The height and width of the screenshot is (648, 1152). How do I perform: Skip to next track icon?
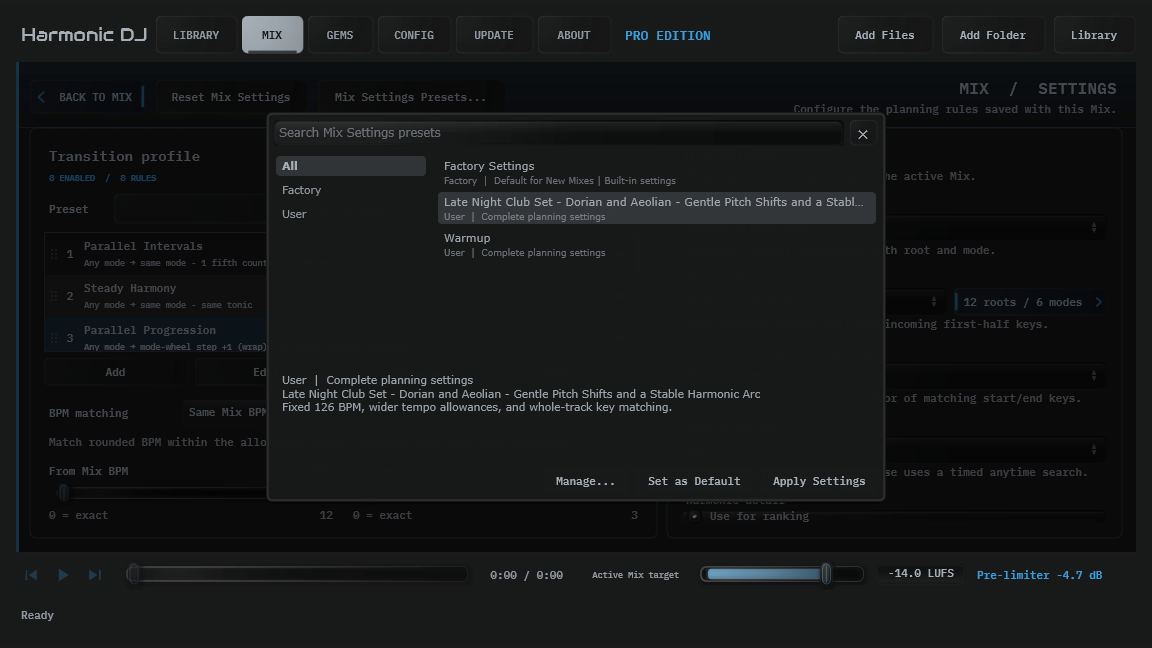click(x=95, y=575)
